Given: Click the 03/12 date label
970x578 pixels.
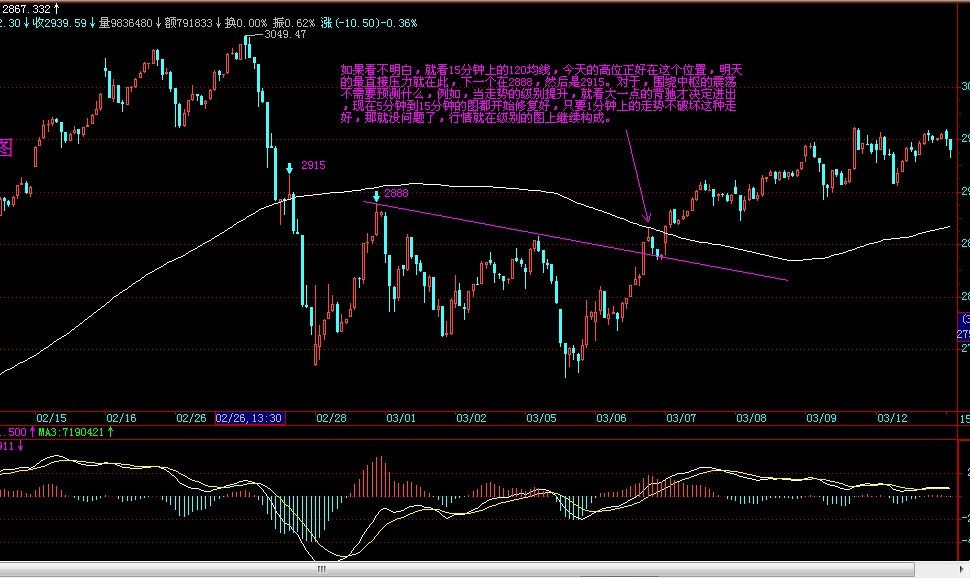Looking at the screenshot, I should (891, 416).
